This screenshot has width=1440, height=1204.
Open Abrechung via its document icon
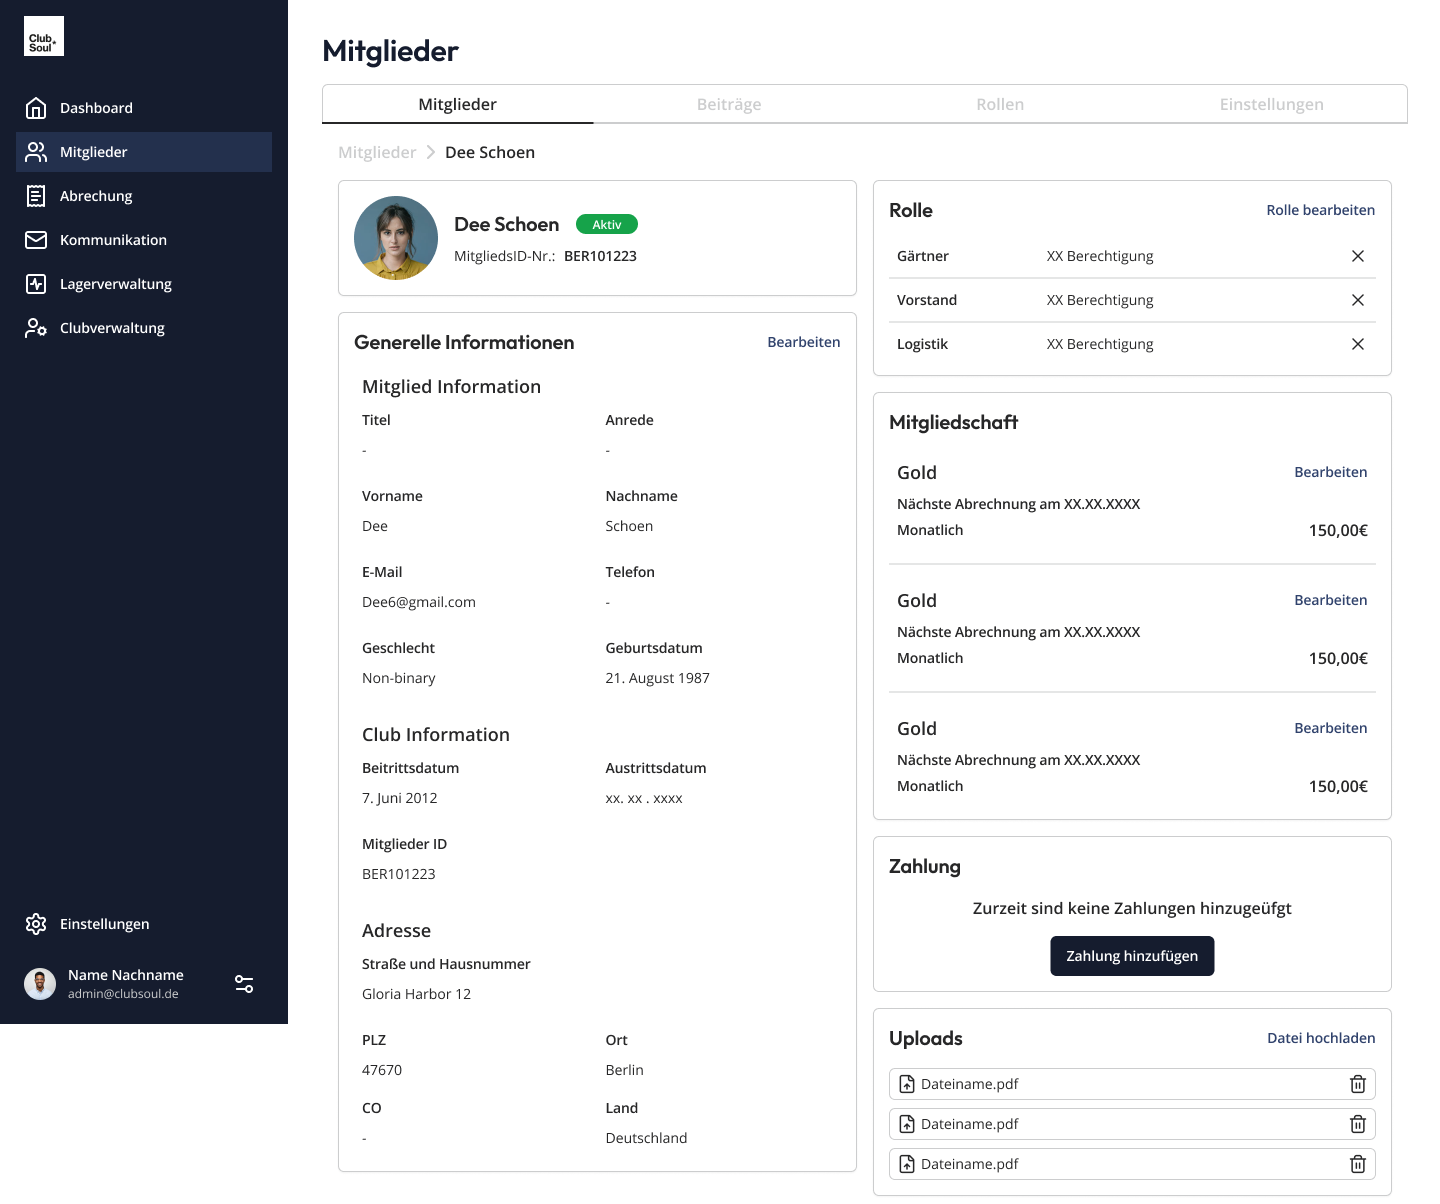[x=36, y=196]
